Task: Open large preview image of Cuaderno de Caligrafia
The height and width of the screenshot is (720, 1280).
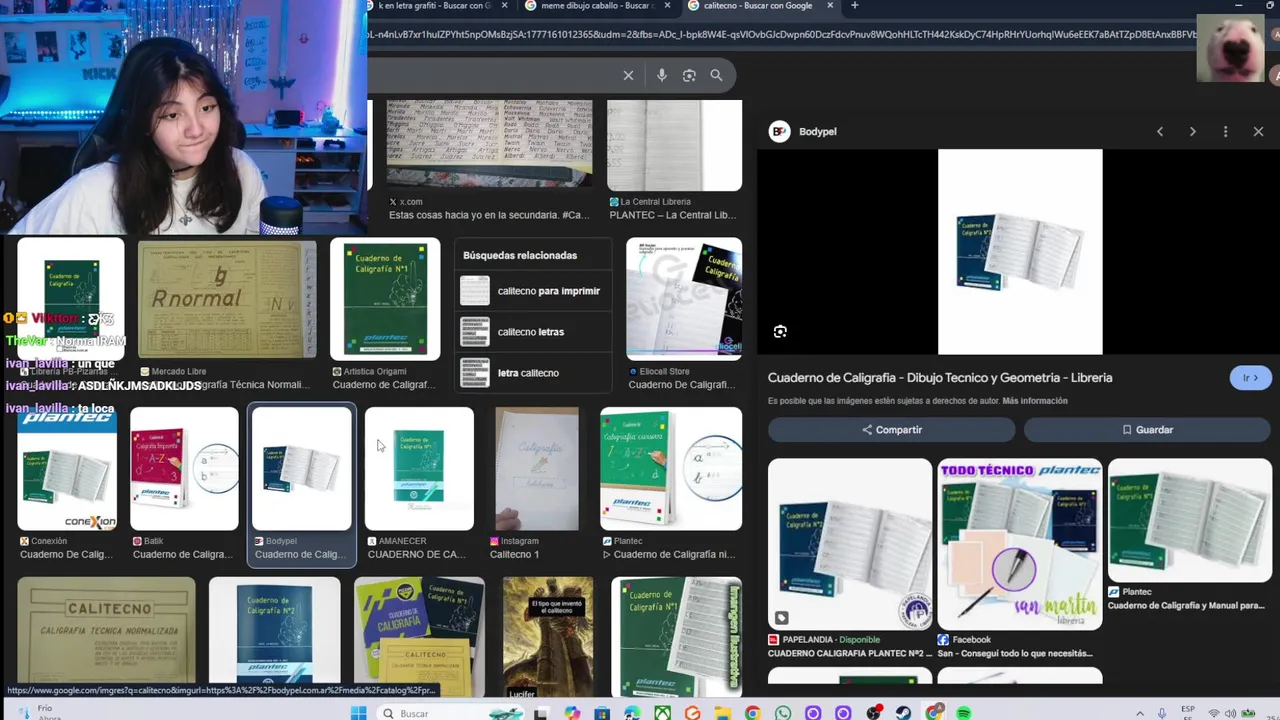Action: coord(1020,252)
